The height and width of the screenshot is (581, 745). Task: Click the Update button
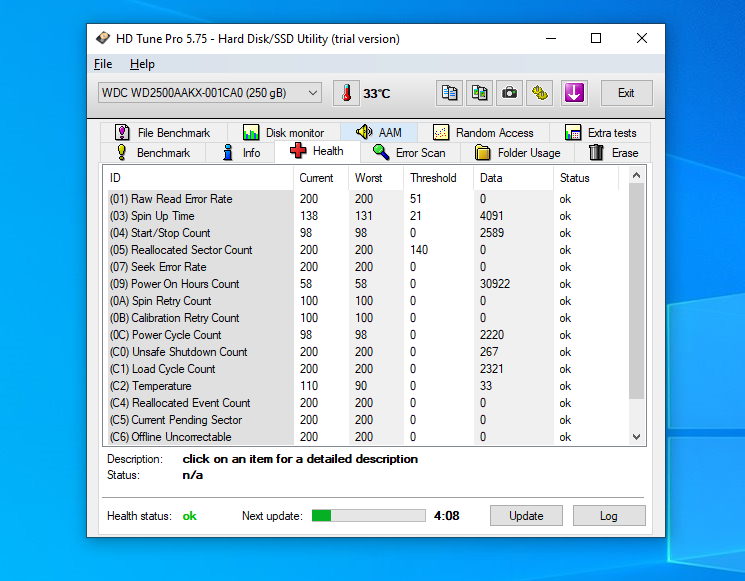[526, 515]
